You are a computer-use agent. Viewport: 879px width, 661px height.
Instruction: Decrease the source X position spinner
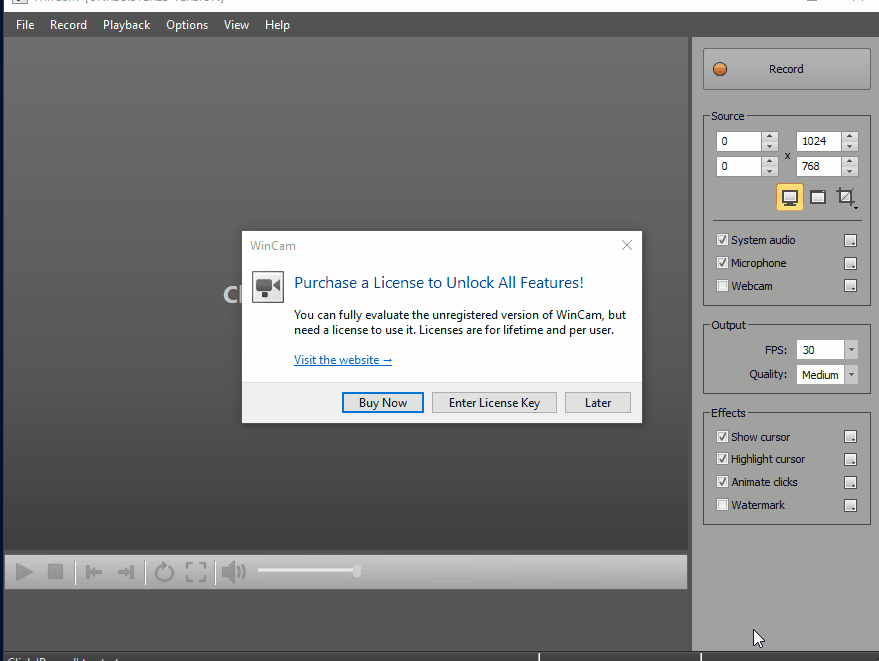pyautogui.click(x=770, y=146)
